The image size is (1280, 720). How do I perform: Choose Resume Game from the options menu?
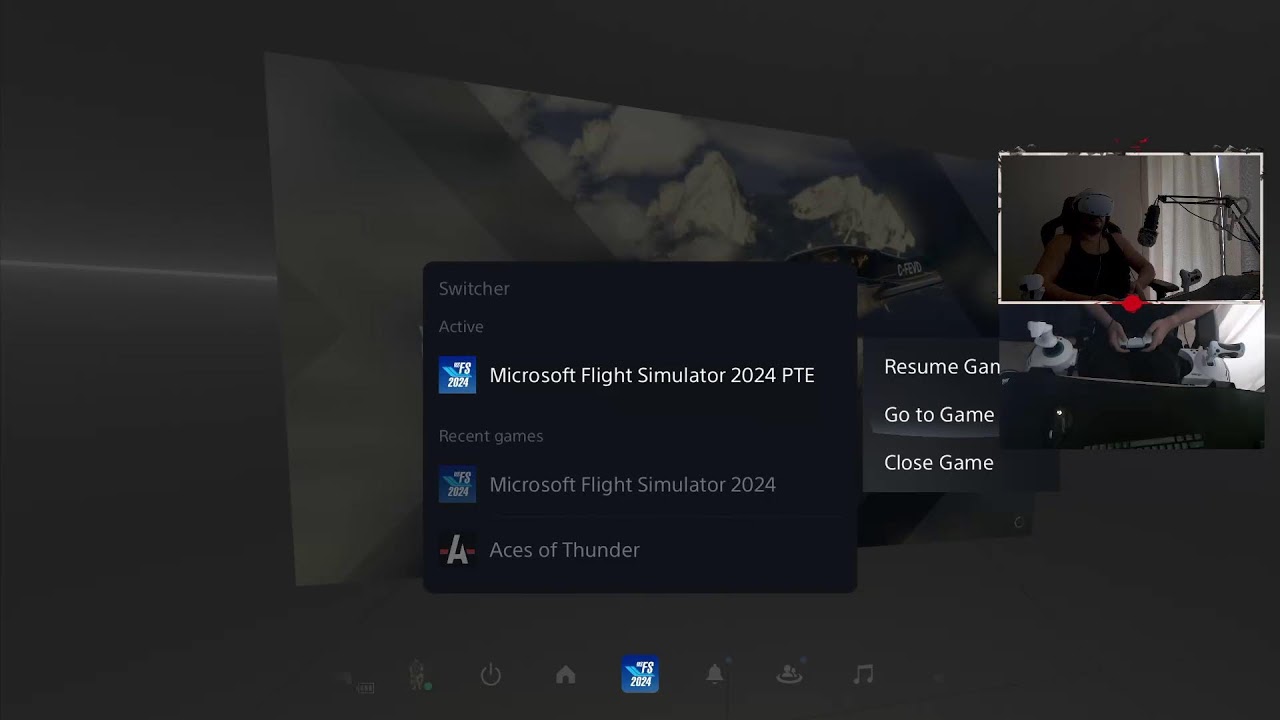pos(942,367)
